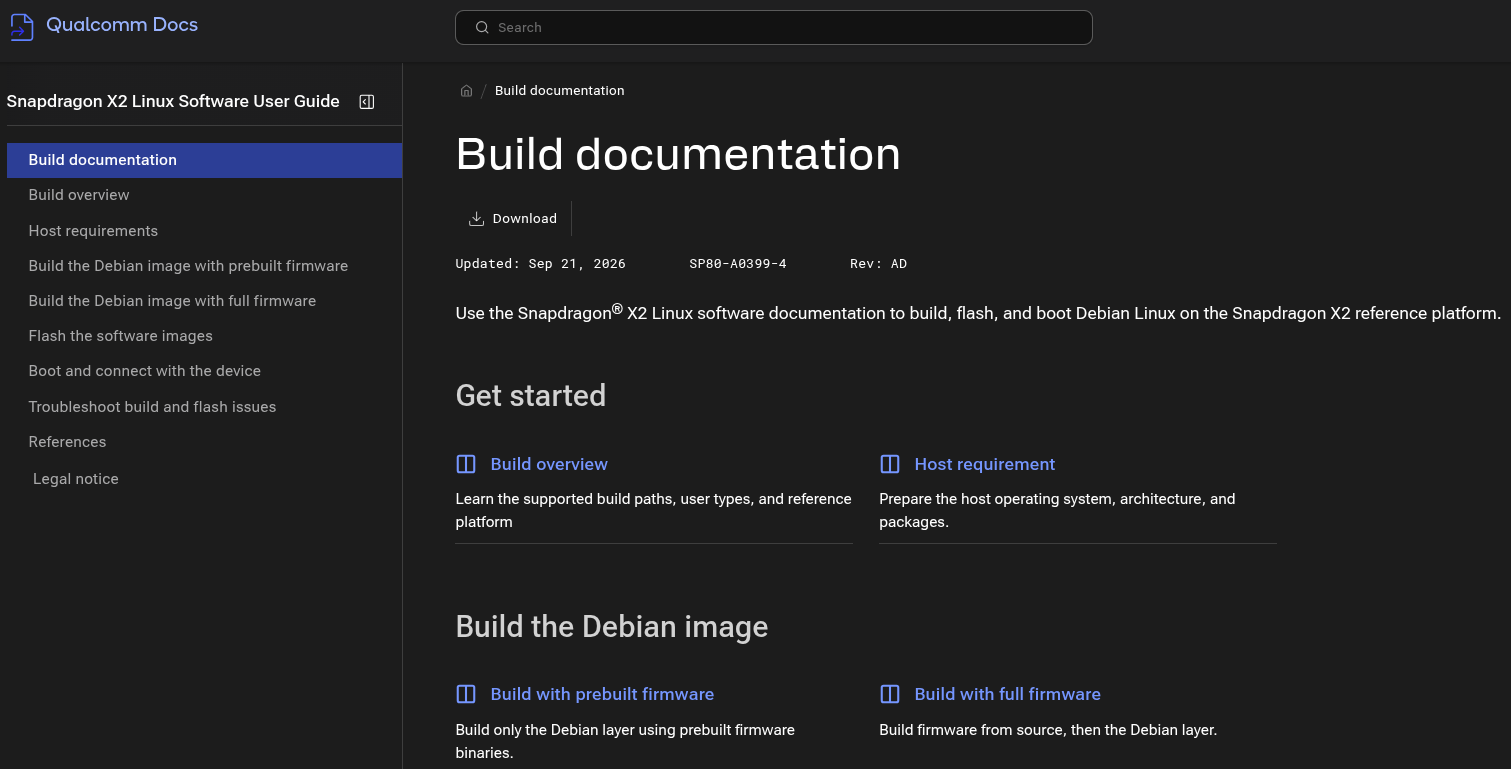The image size is (1511, 769).
Task: Click the Updated: Sep 21, 2026 text
Action: tap(540, 264)
